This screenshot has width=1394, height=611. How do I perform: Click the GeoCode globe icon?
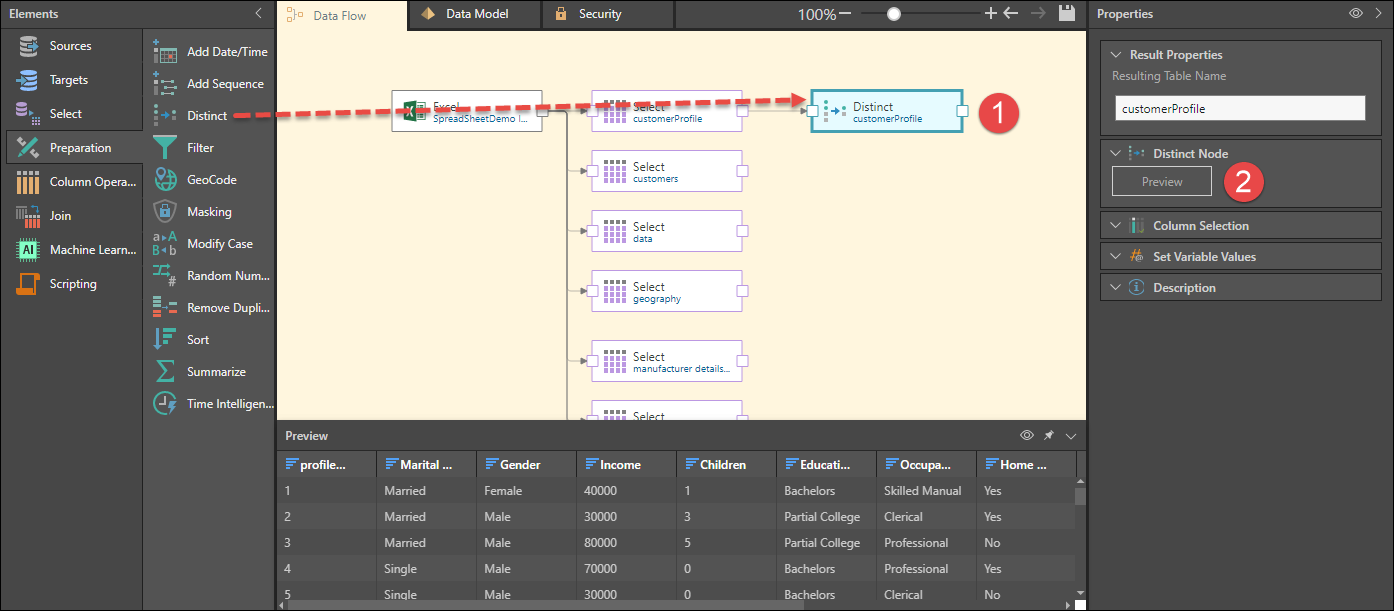[x=165, y=180]
